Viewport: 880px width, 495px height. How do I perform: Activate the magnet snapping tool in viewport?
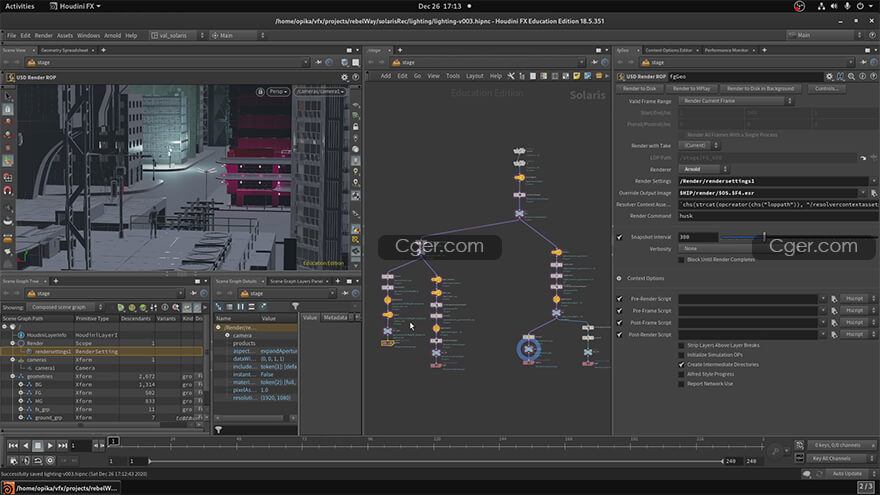click(x=8, y=190)
